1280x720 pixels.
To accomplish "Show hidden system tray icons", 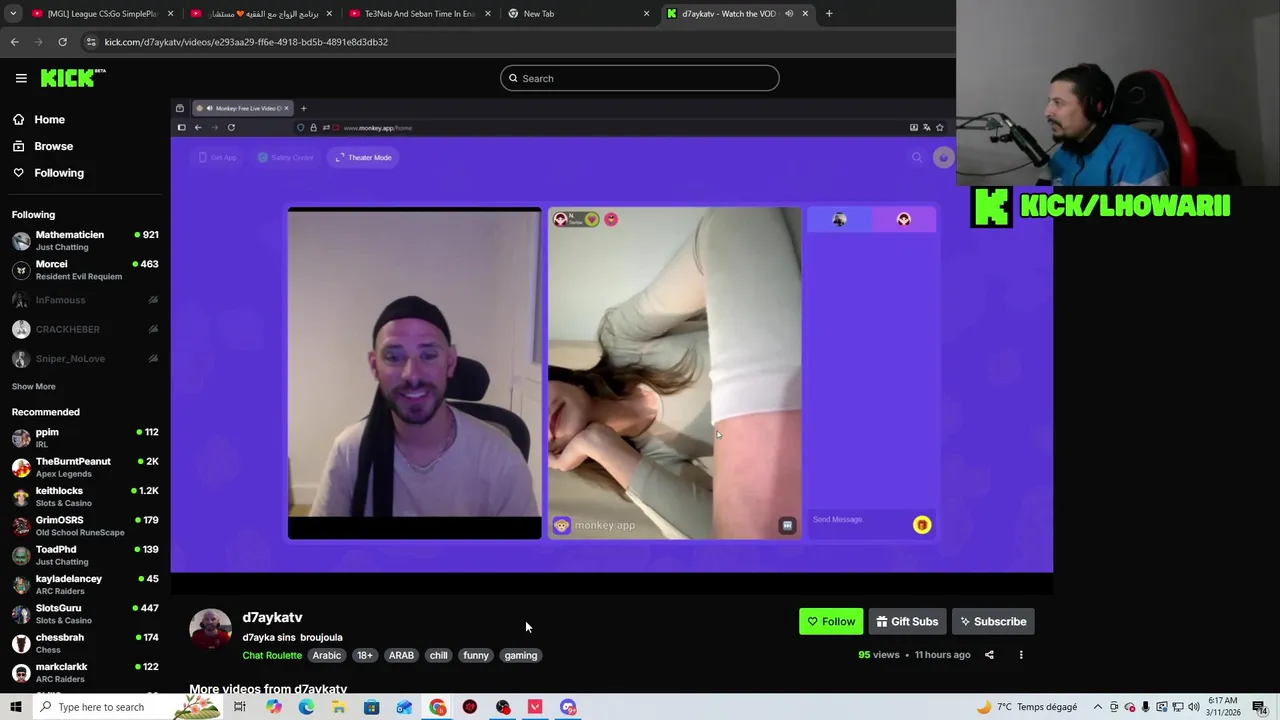I will tap(1097, 707).
